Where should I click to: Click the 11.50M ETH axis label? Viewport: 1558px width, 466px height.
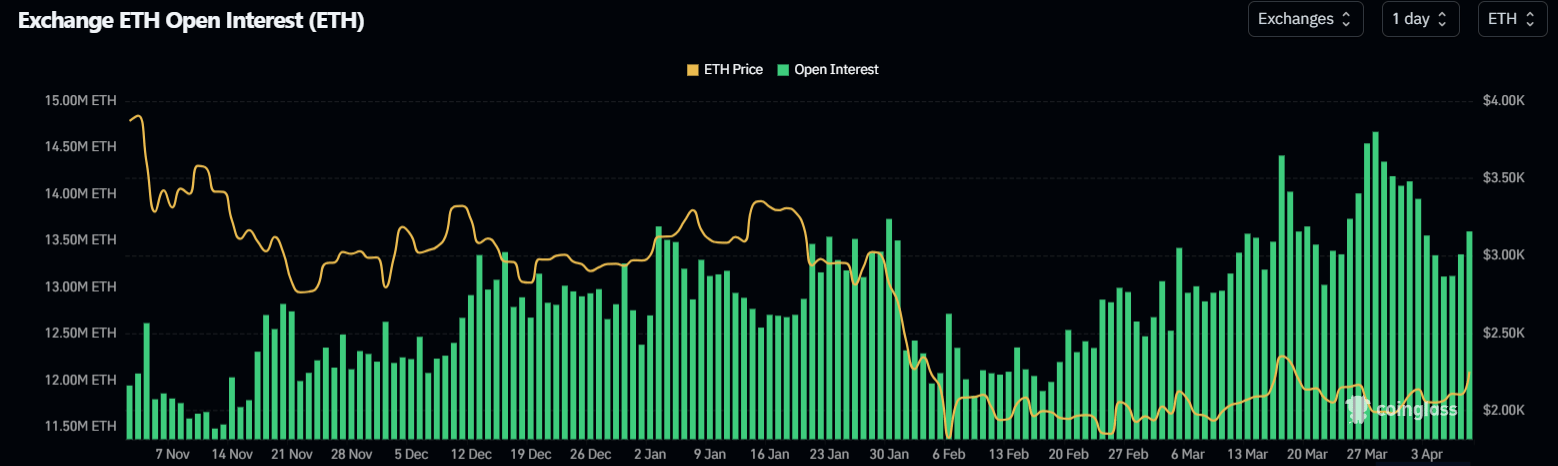[x=80, y=427]
